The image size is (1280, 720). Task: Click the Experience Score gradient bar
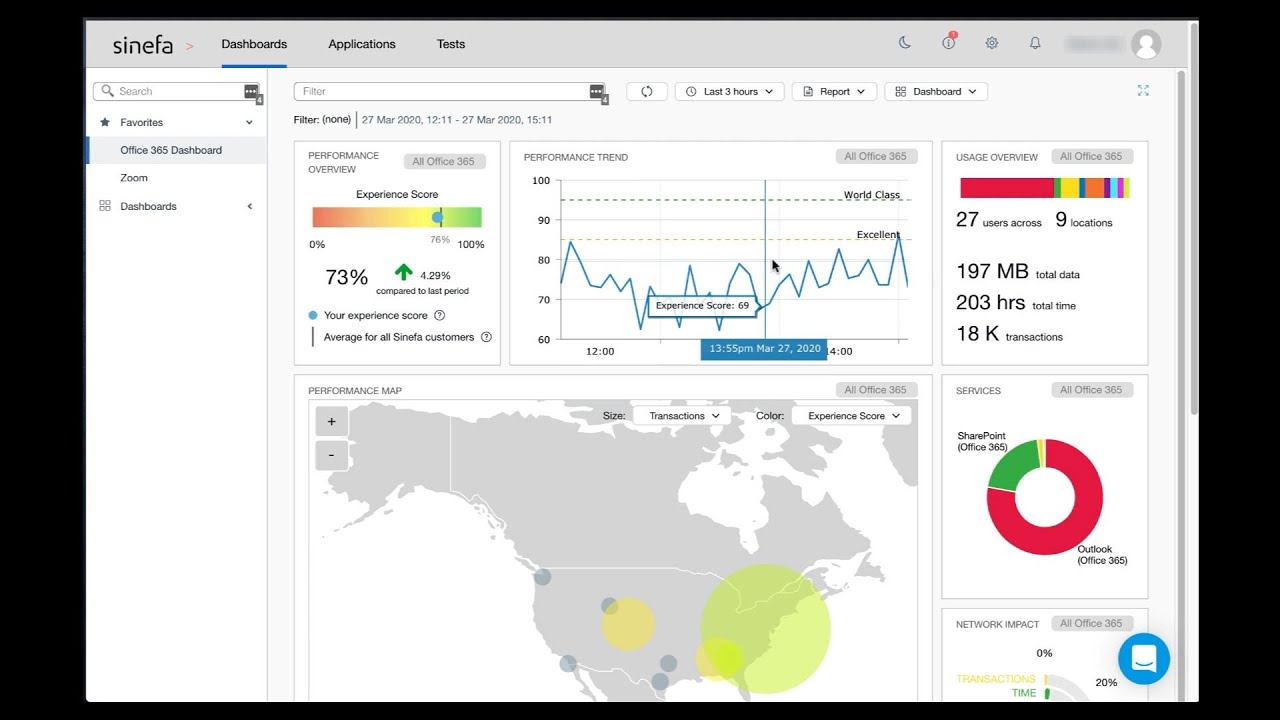[x=397, y=217]
